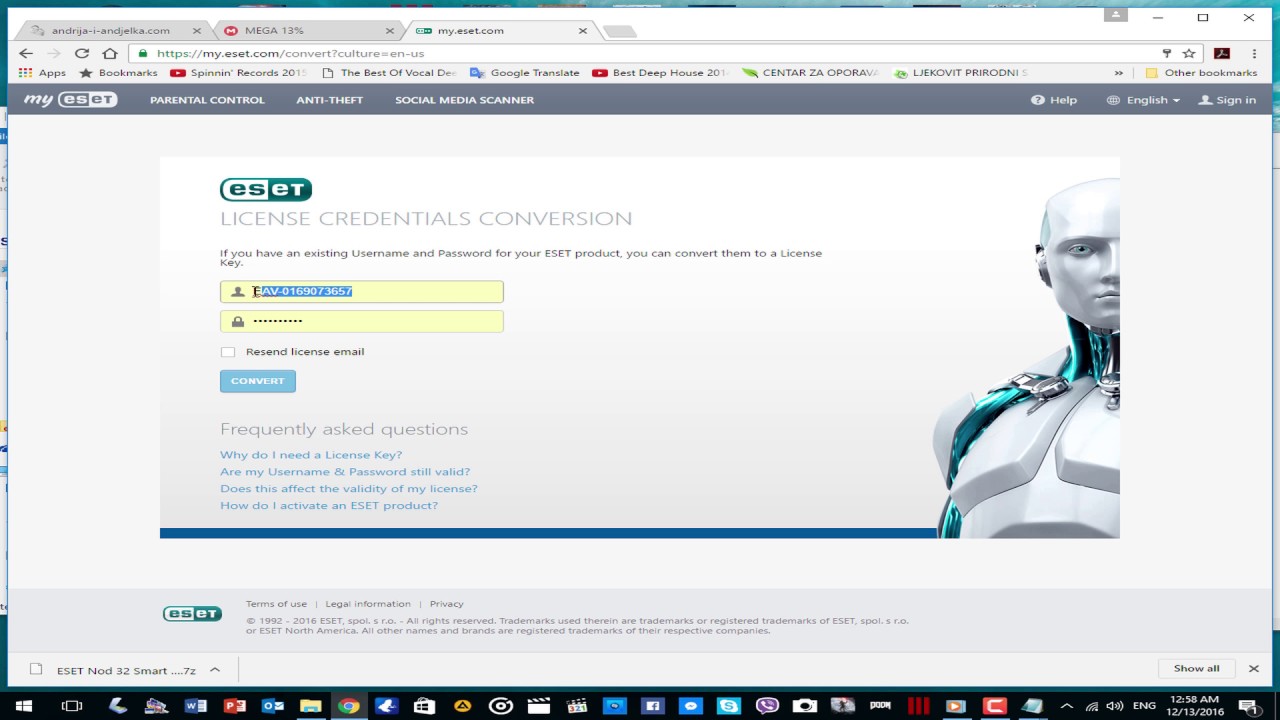This screenshot has width=1280, height=720.
Task: Click Show all downloads button
Action: (1196, 669)
